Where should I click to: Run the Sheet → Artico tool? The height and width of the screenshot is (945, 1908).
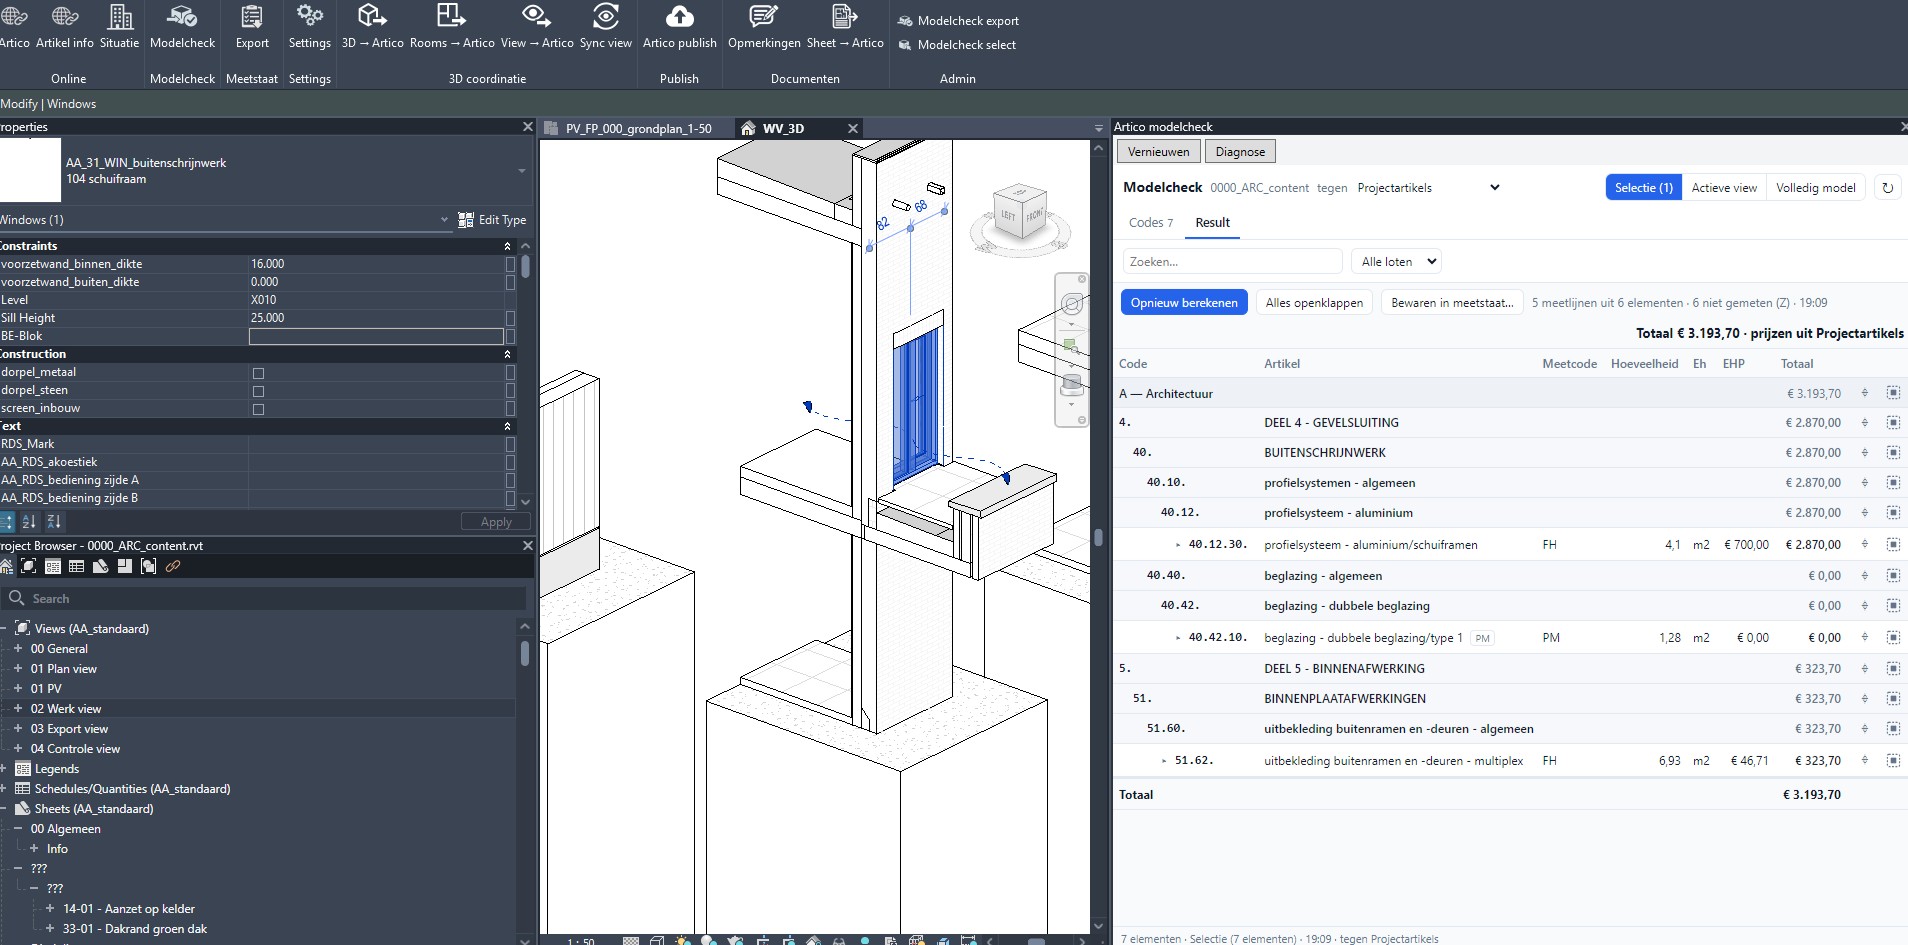[845, 27]
